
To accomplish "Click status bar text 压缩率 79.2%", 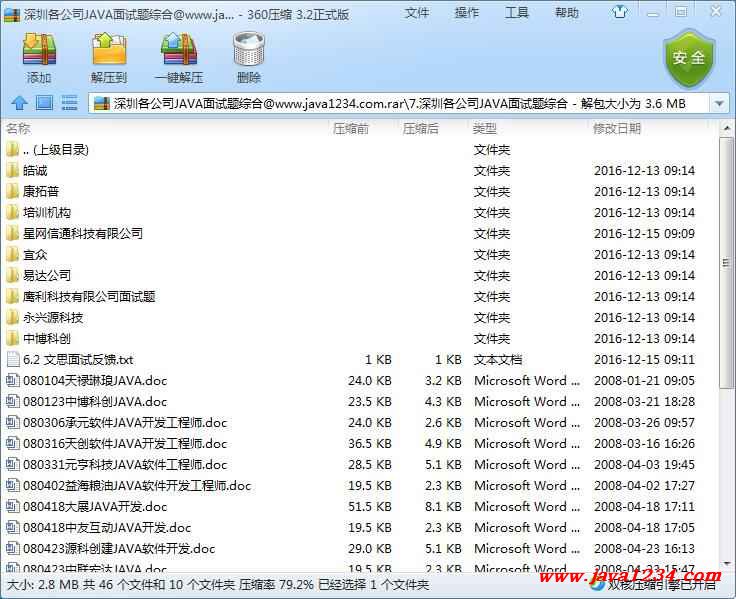I will (x=276, y=585).
